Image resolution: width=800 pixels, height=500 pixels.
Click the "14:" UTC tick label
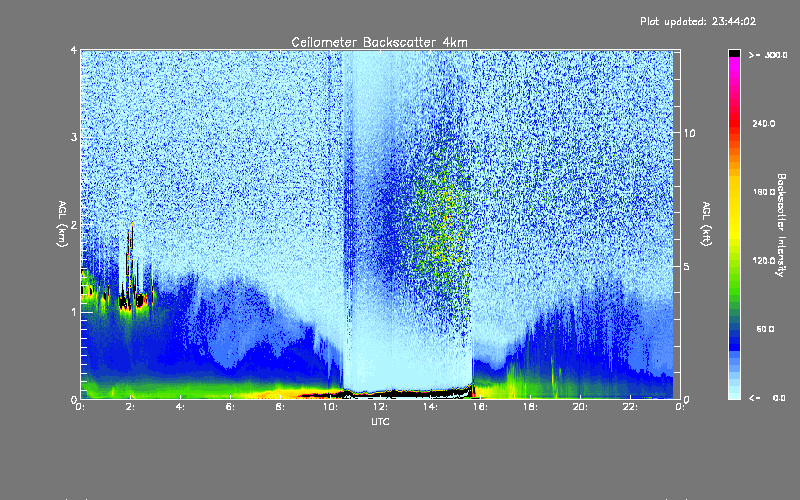[430, 407]
